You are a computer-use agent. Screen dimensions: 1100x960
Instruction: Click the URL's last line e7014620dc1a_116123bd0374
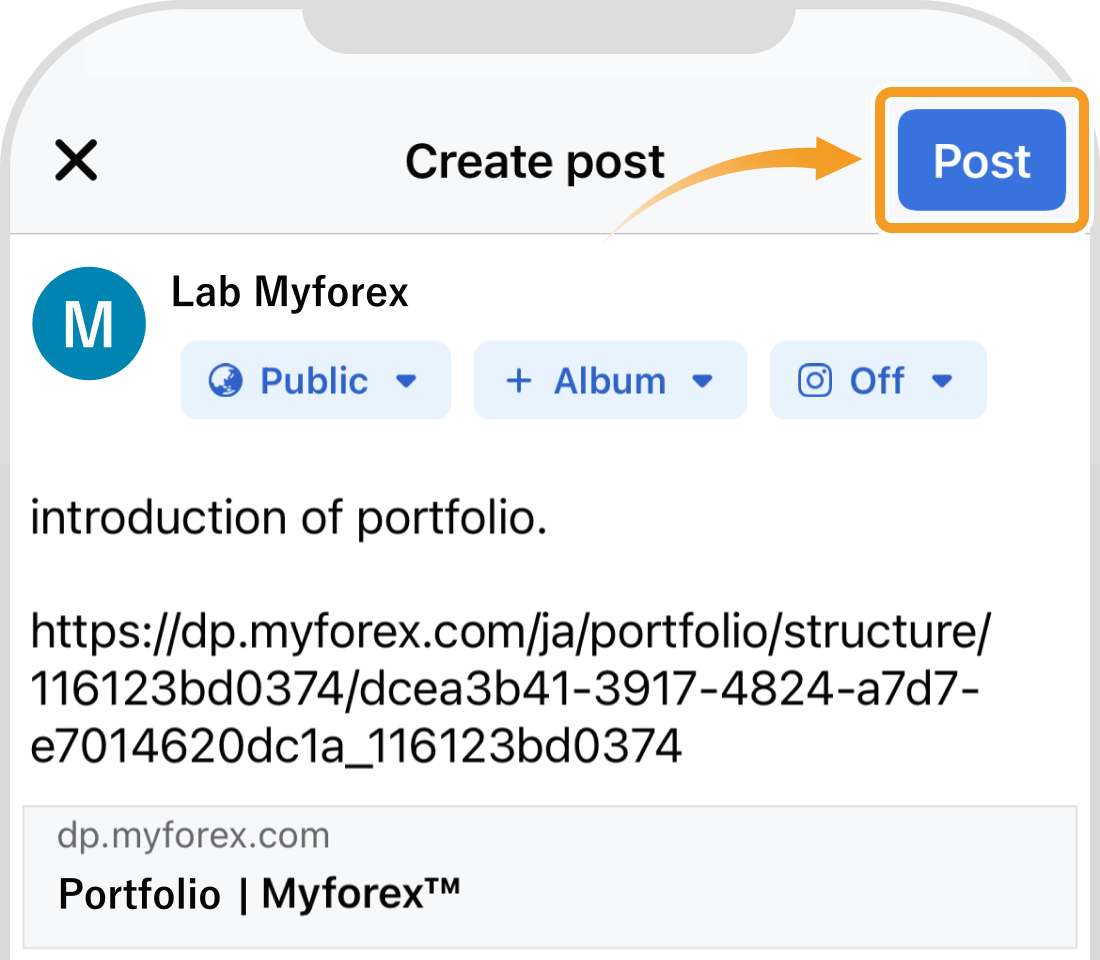click(355, 746)
